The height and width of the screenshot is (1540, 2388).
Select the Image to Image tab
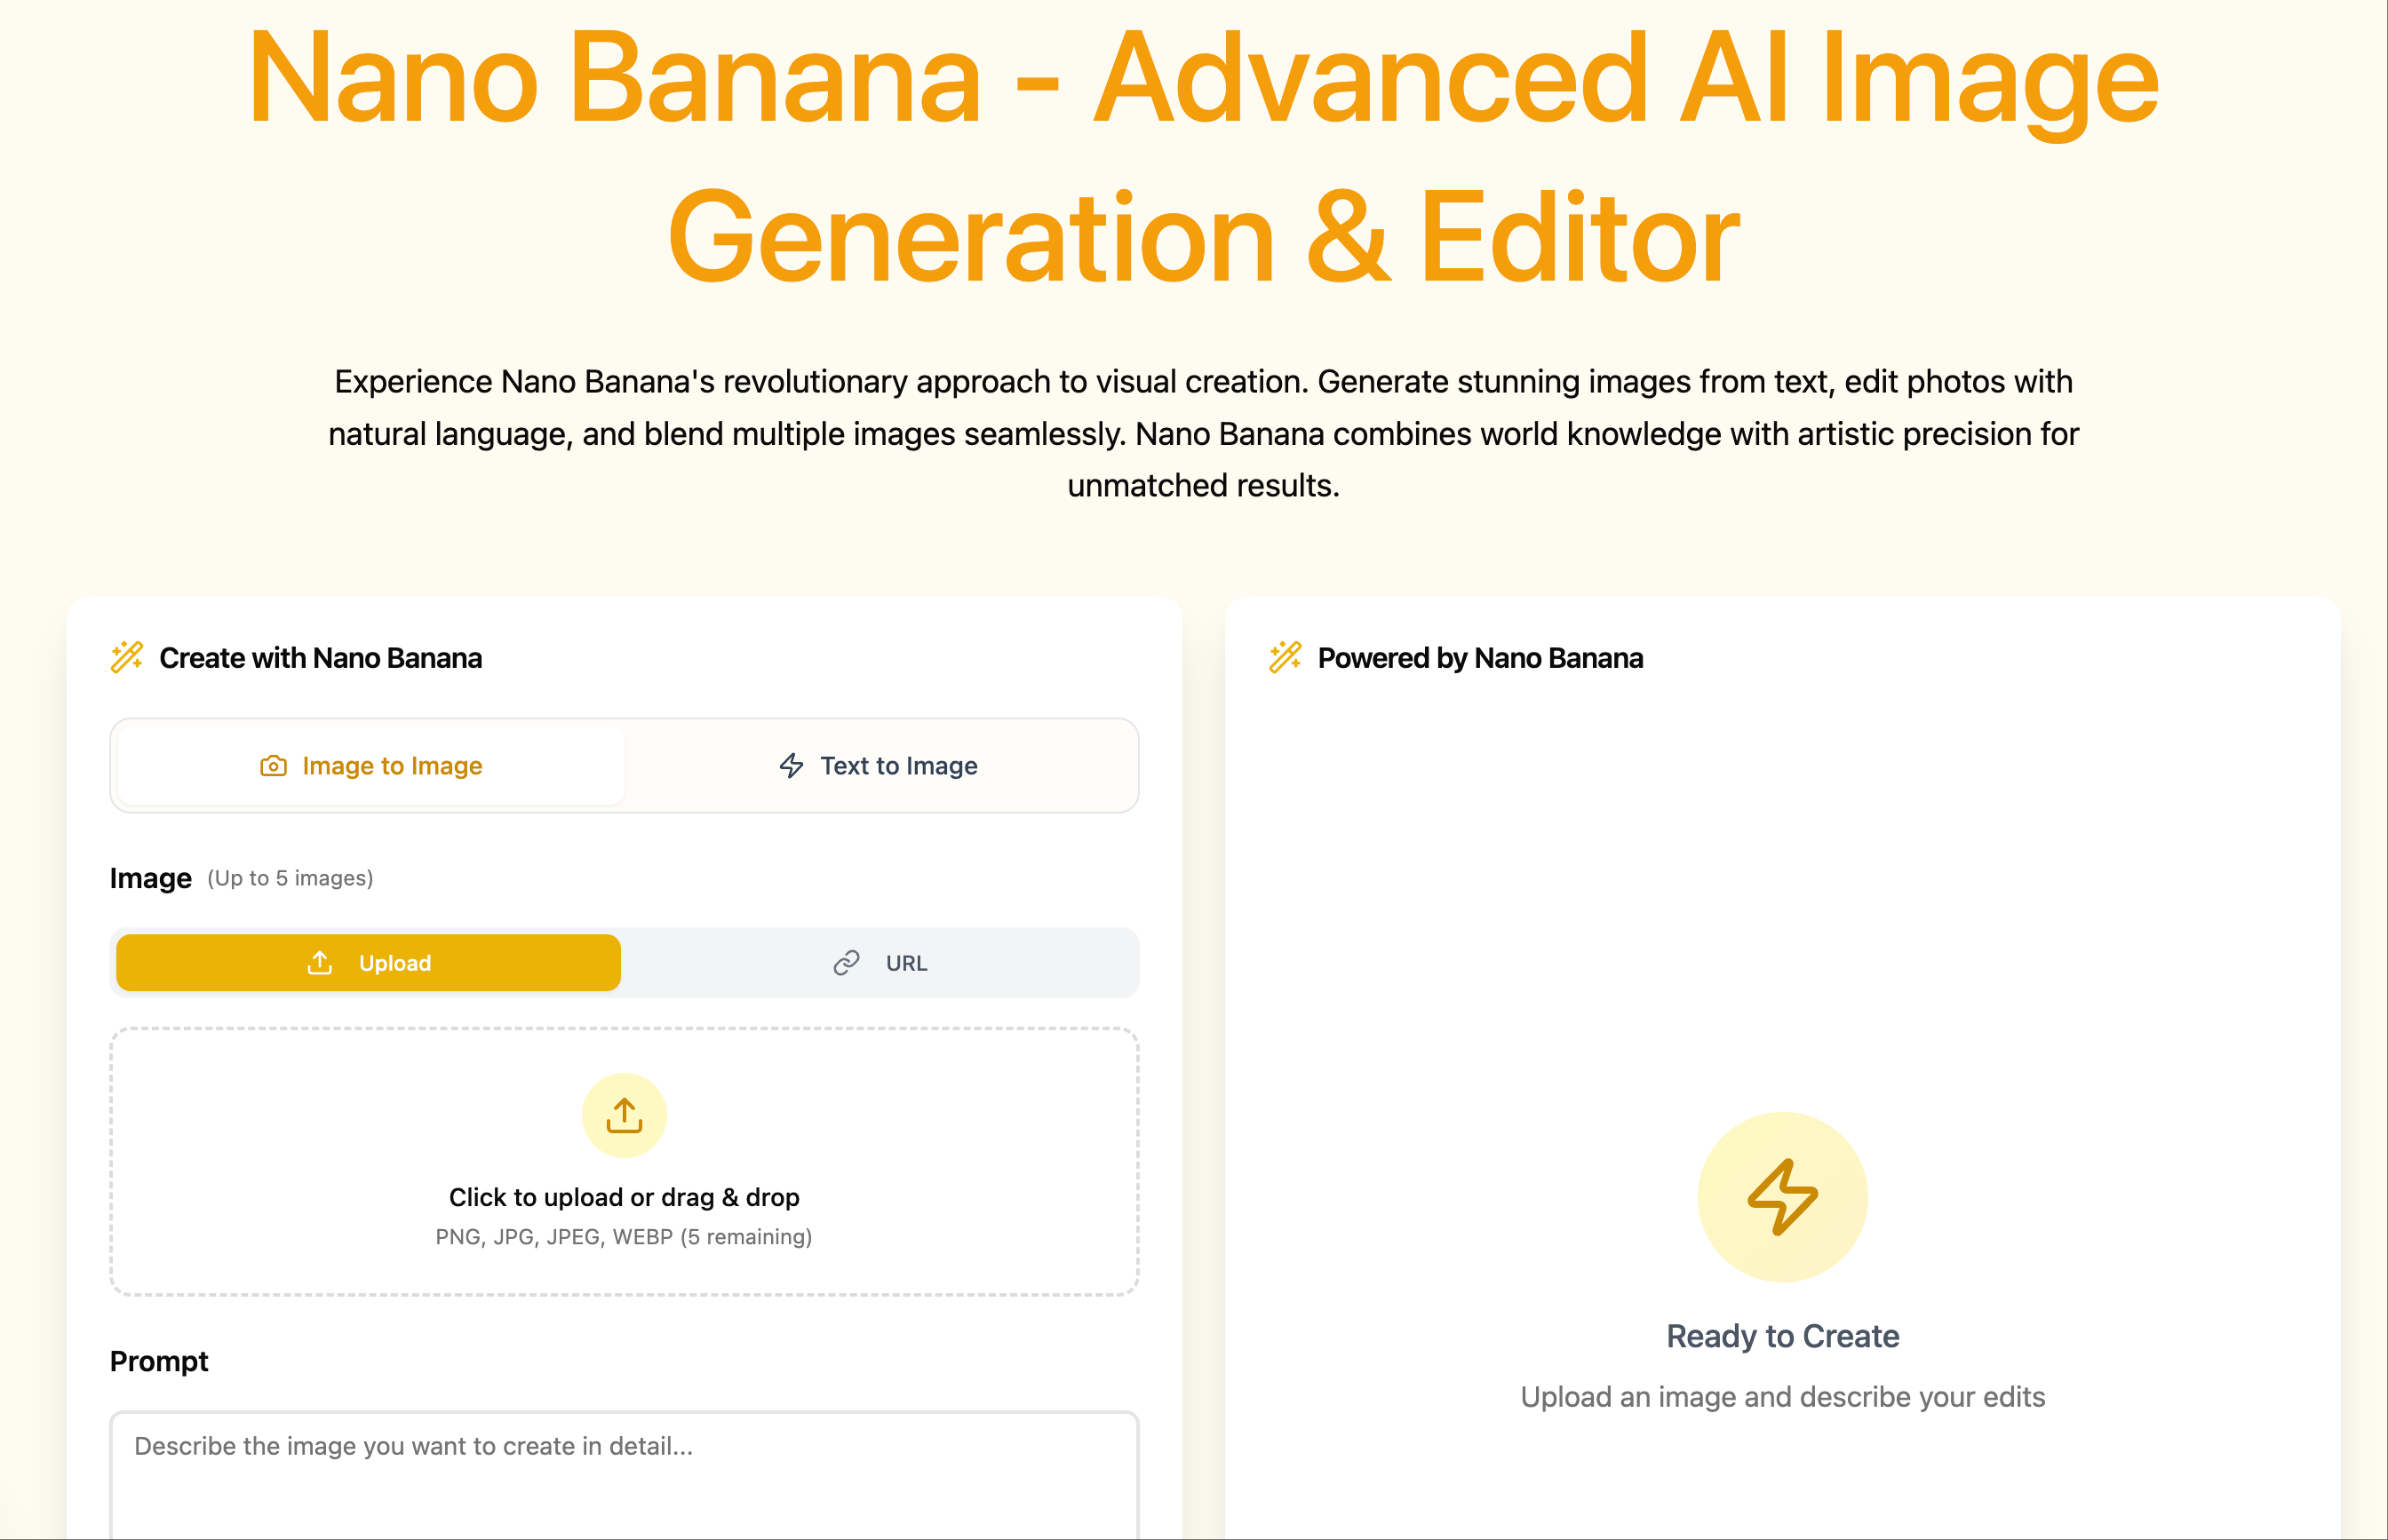tap(368, 765)
